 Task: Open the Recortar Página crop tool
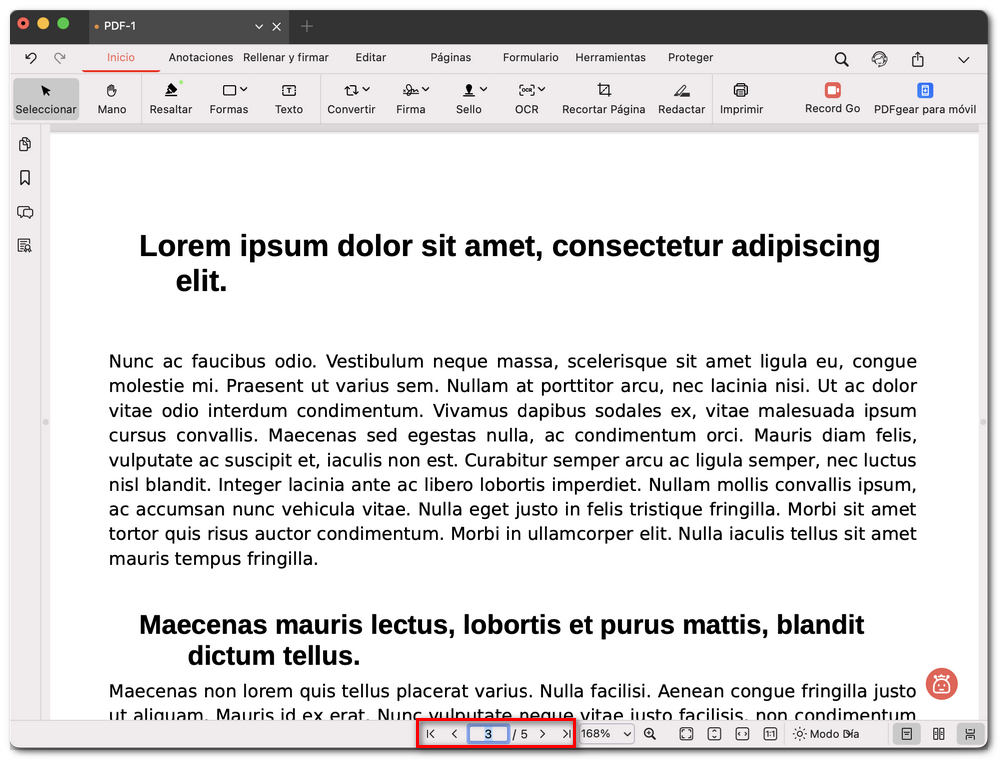(x=604, y=97)
